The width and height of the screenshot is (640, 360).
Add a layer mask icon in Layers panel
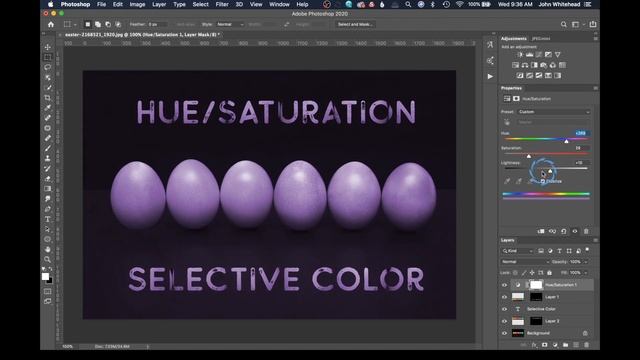(x=544, y=345)
